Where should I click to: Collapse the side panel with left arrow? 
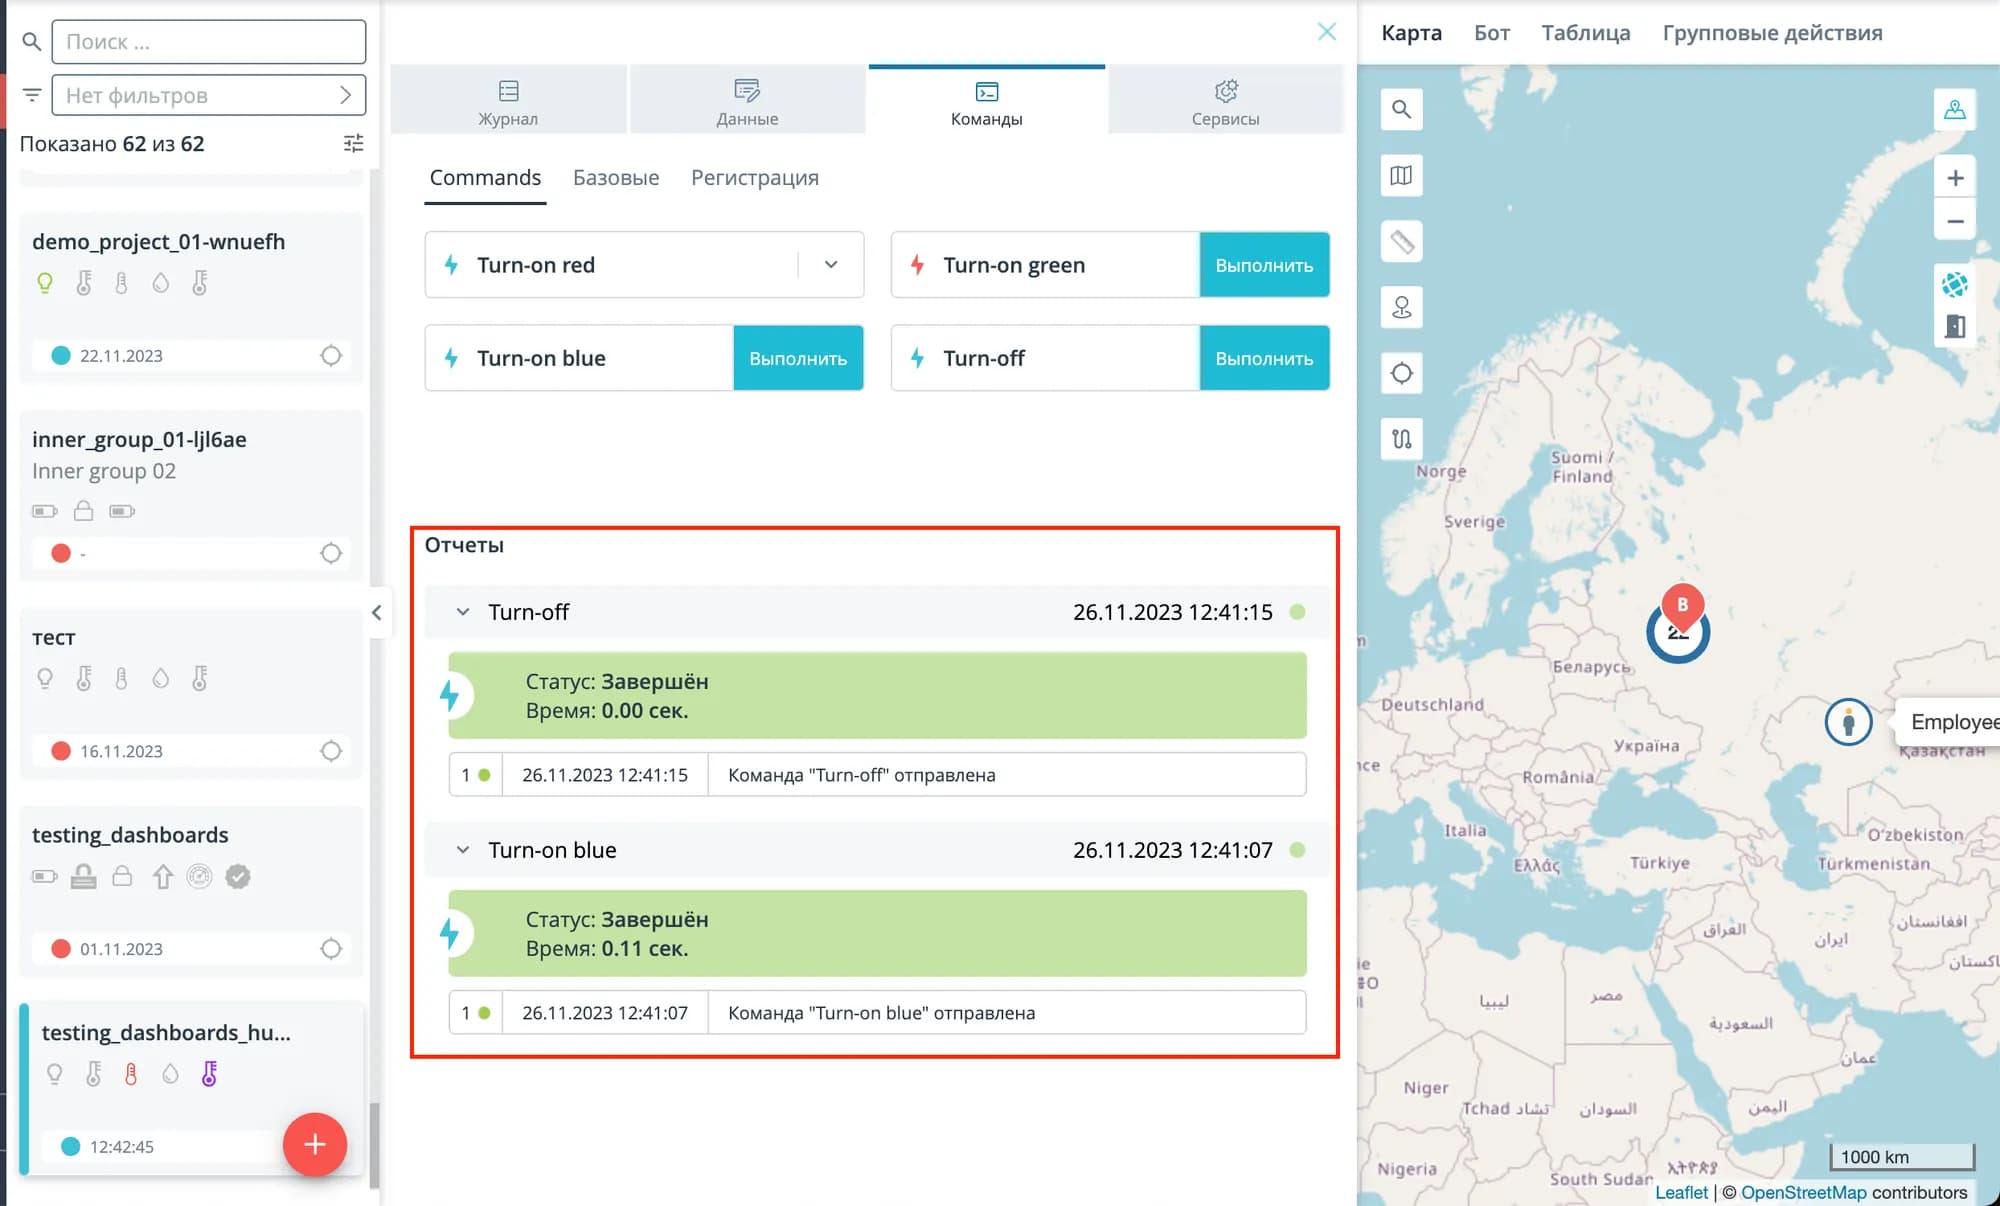point(377,613)
